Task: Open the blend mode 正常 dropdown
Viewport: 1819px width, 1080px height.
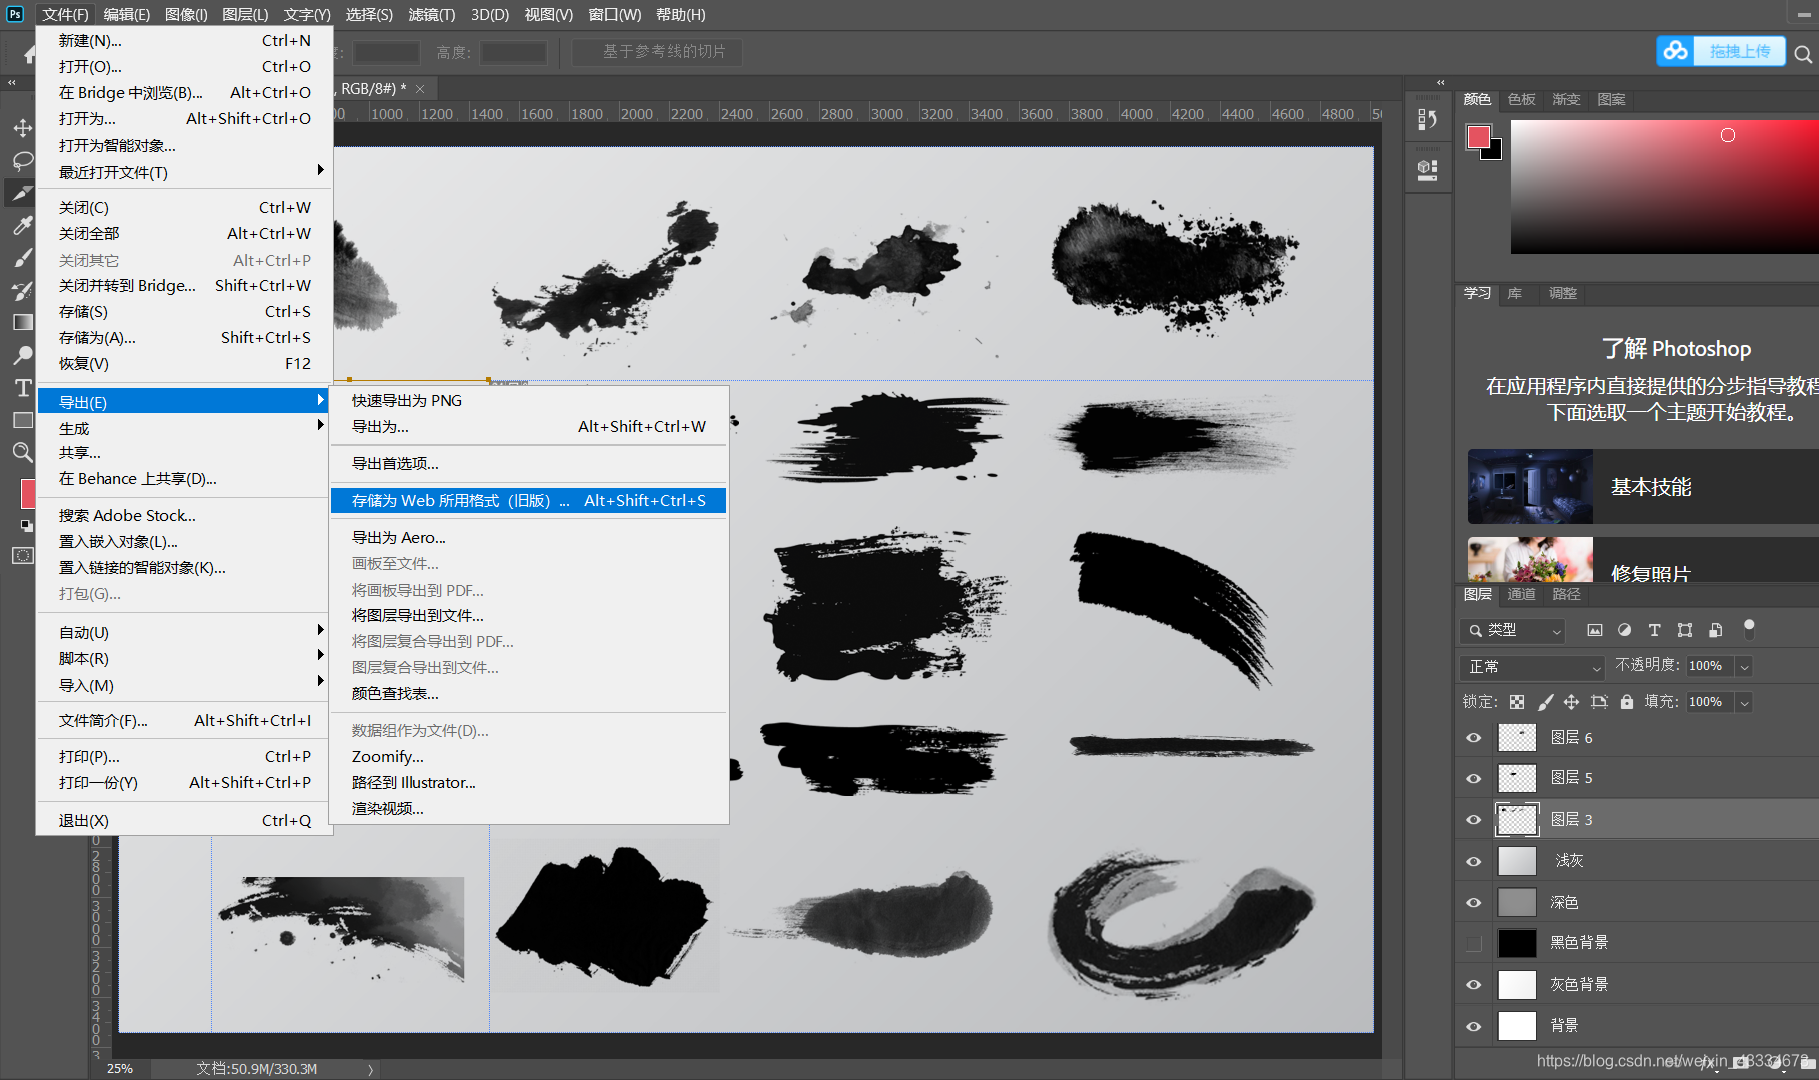Action: [1531, 666]
